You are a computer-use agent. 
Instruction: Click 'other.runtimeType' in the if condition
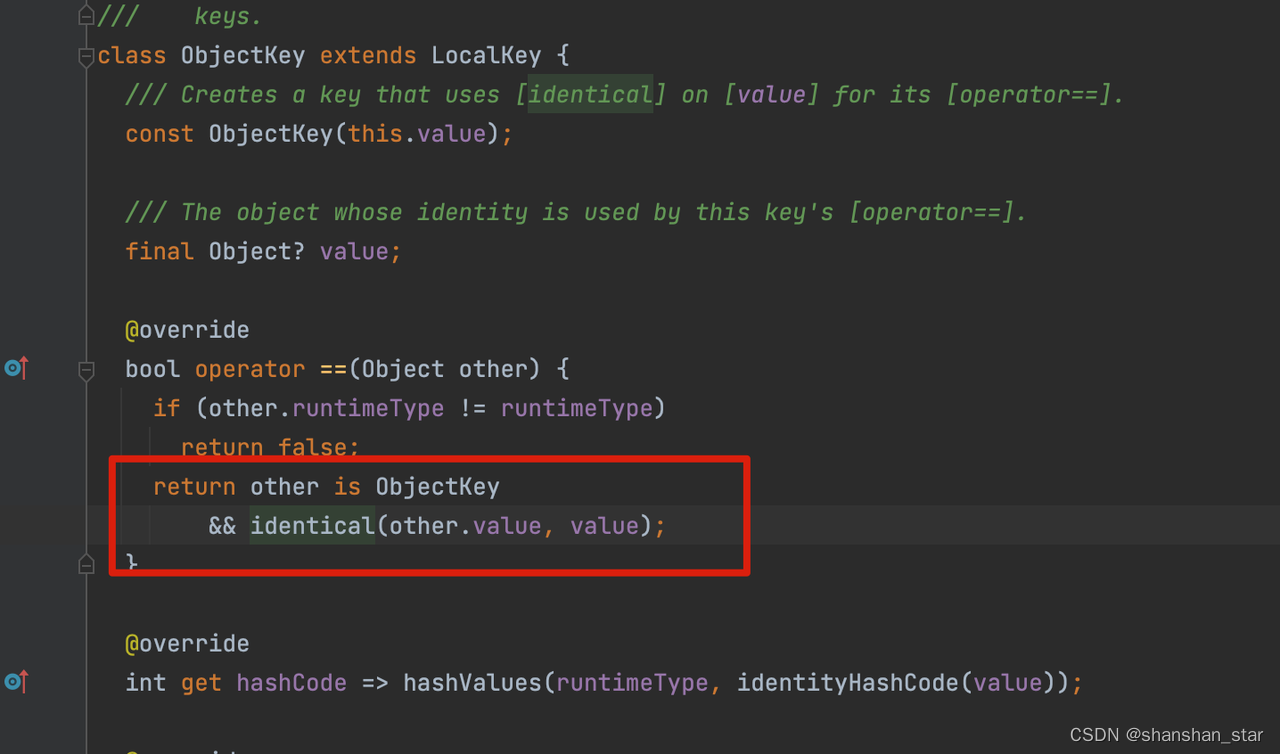(x=326, y=408)
